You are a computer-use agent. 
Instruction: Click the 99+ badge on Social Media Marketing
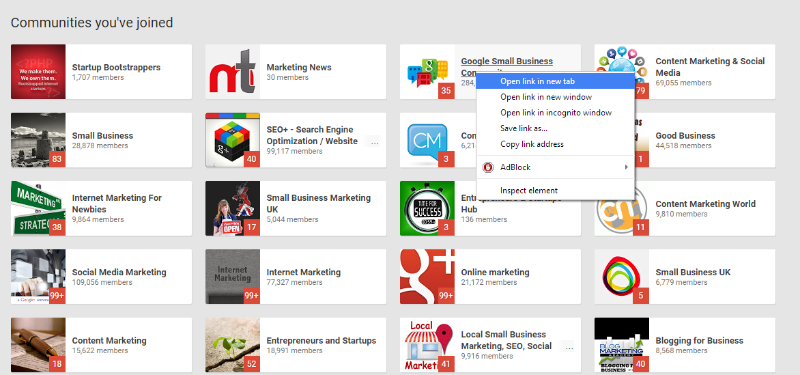point(57,296)
